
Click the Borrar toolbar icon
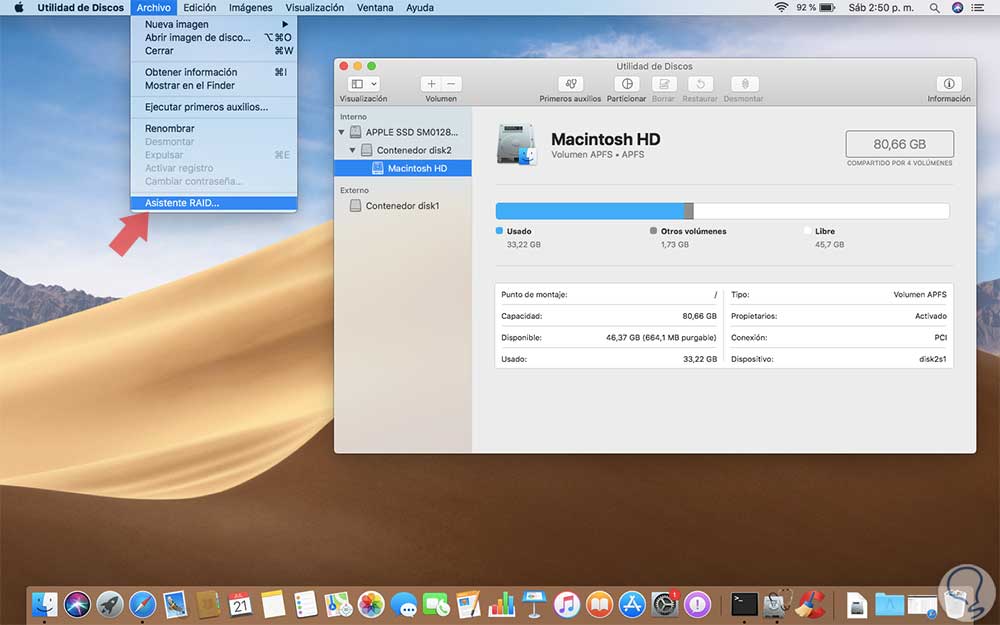[x=663, y=84]
